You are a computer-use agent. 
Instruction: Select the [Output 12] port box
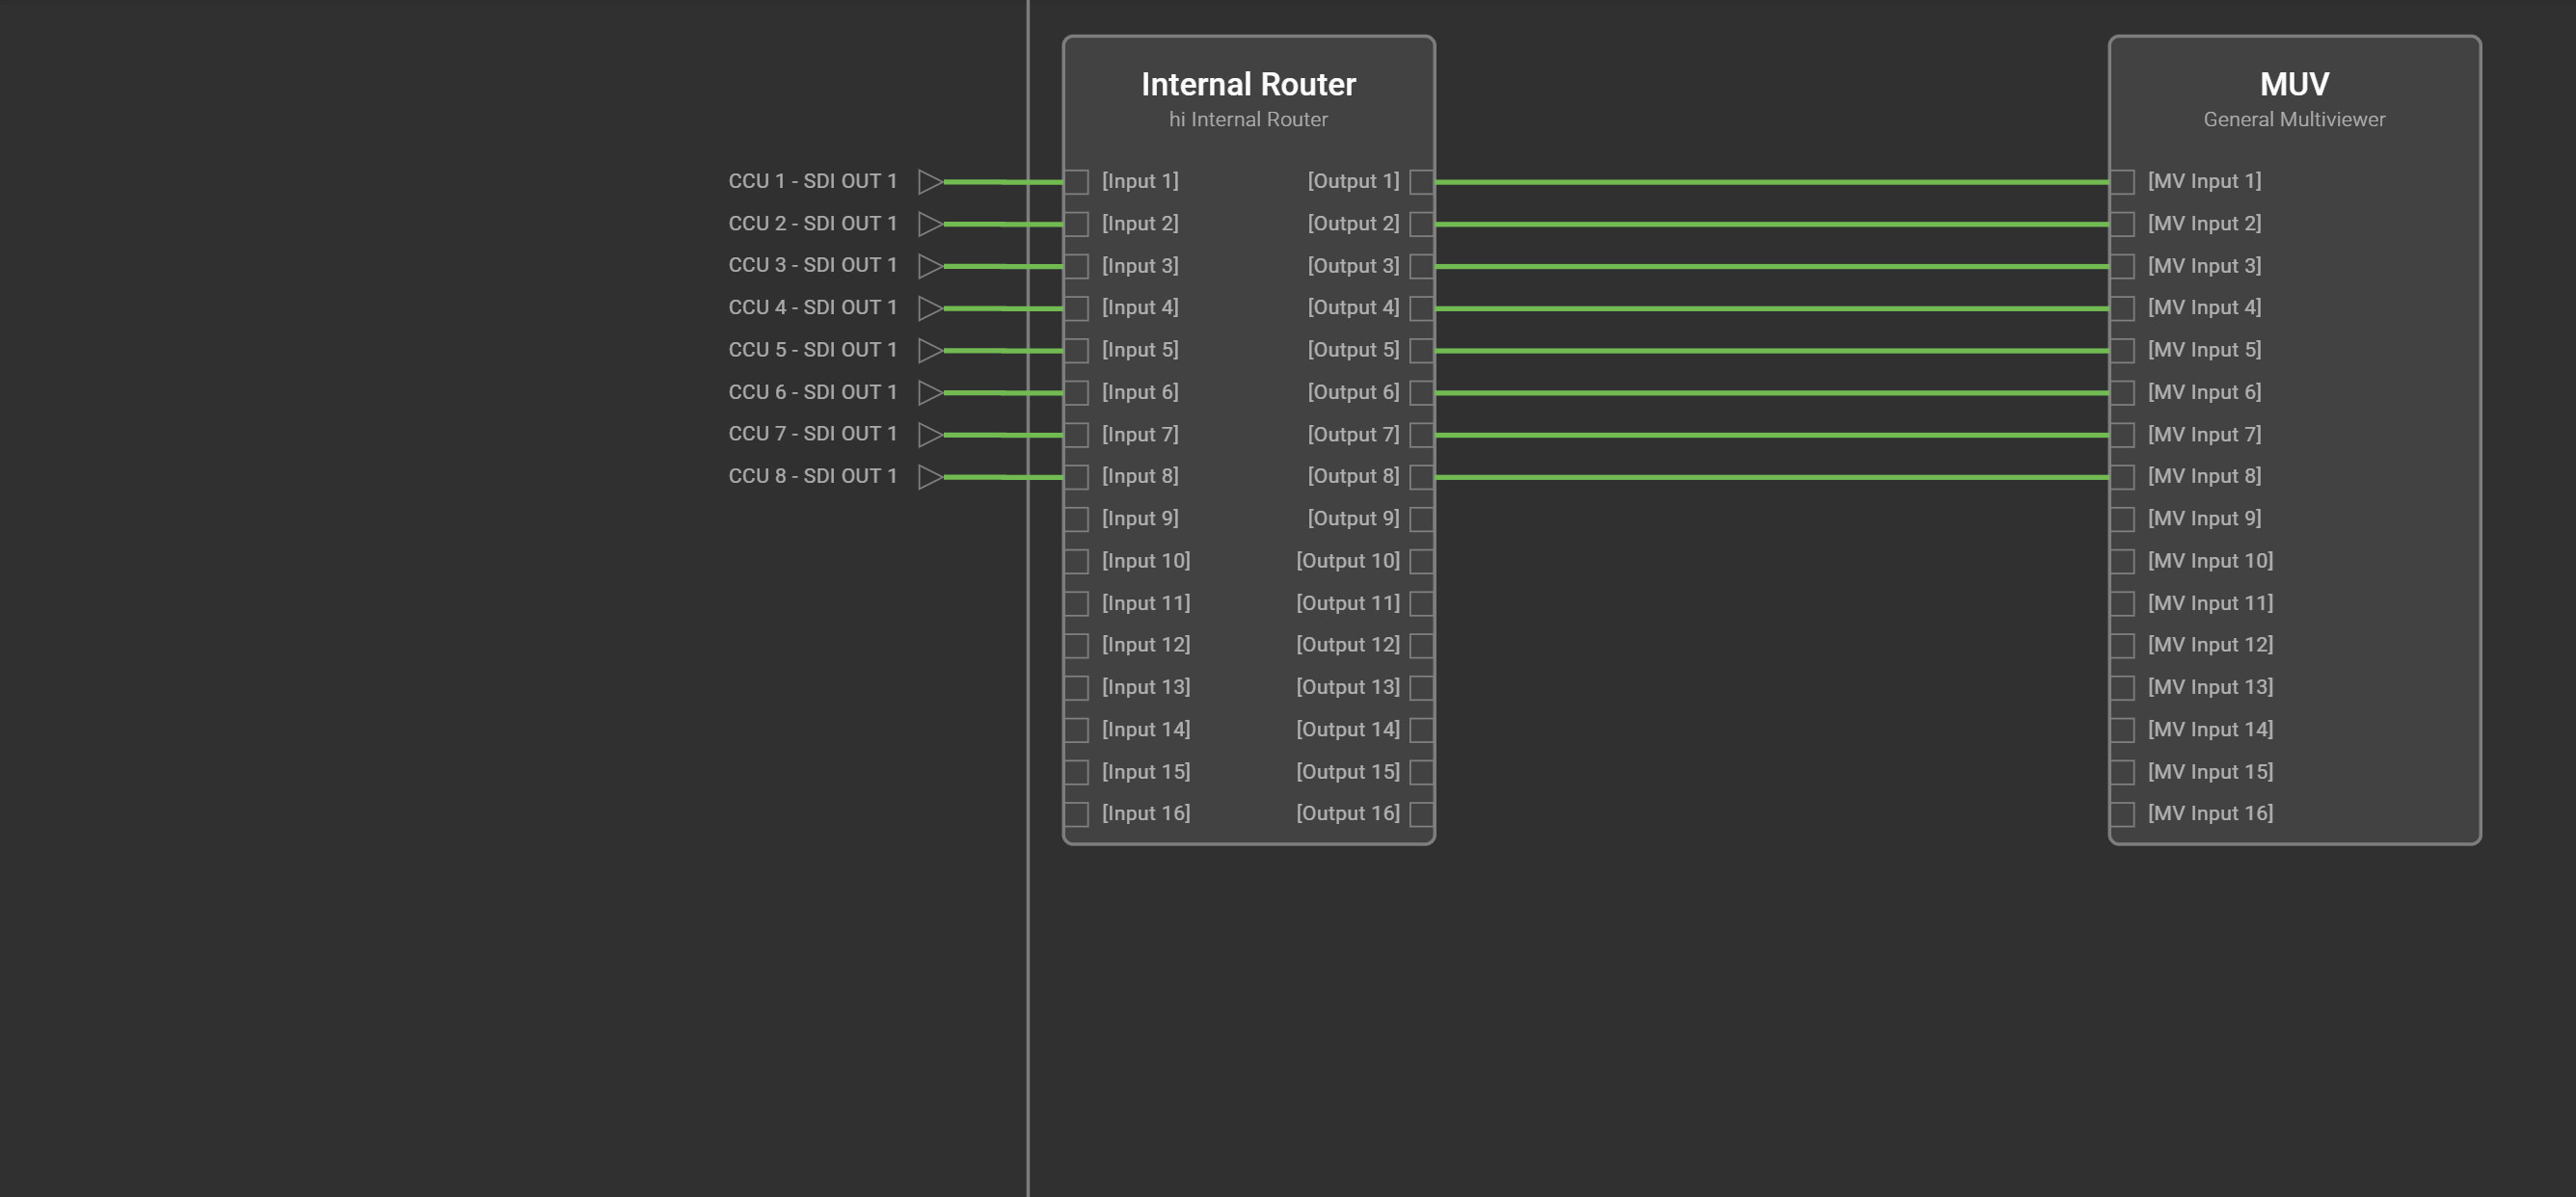1421,646
